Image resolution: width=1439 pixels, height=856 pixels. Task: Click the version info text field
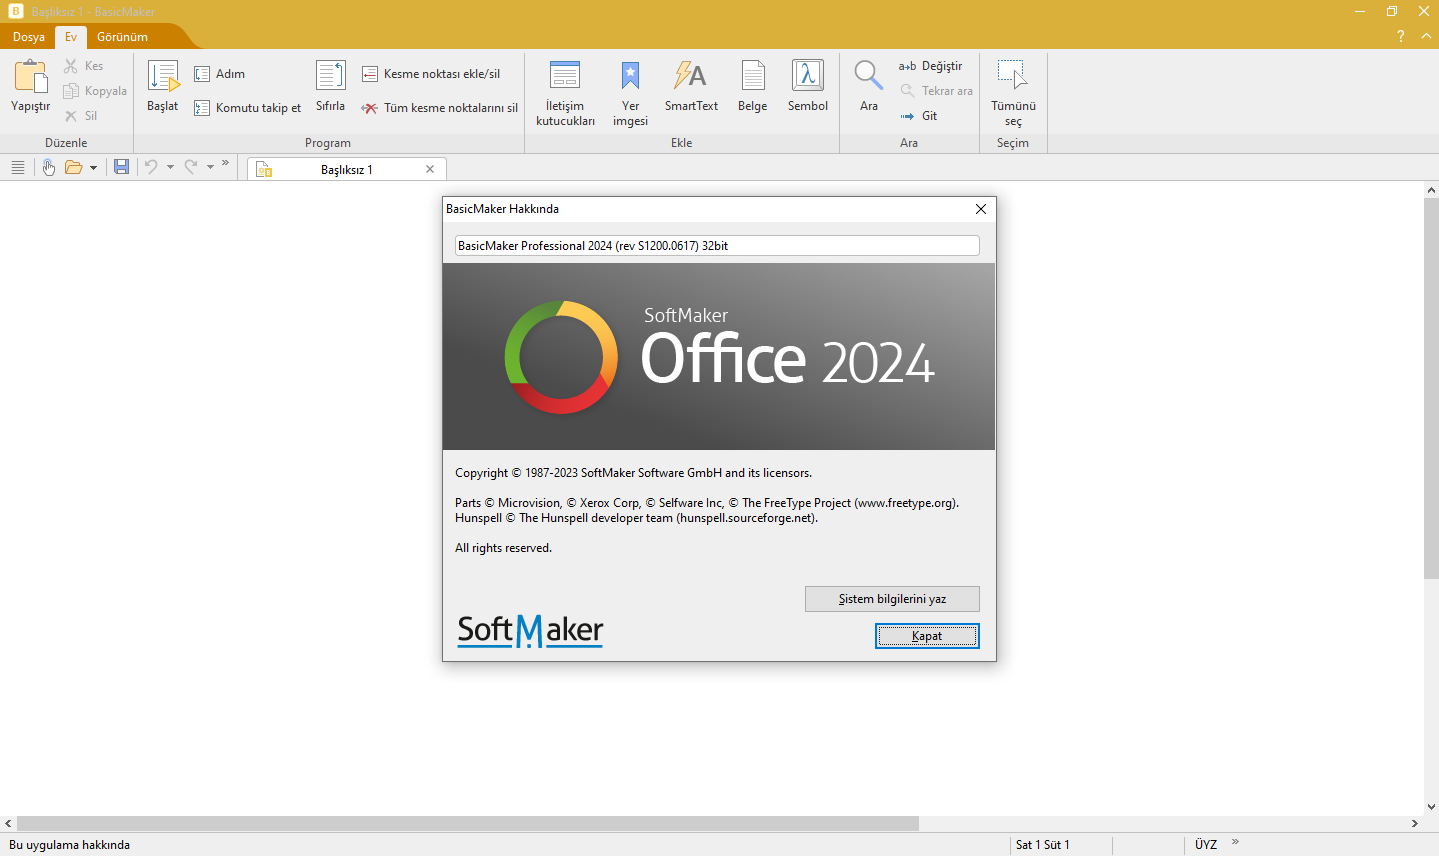coord(717,246)
